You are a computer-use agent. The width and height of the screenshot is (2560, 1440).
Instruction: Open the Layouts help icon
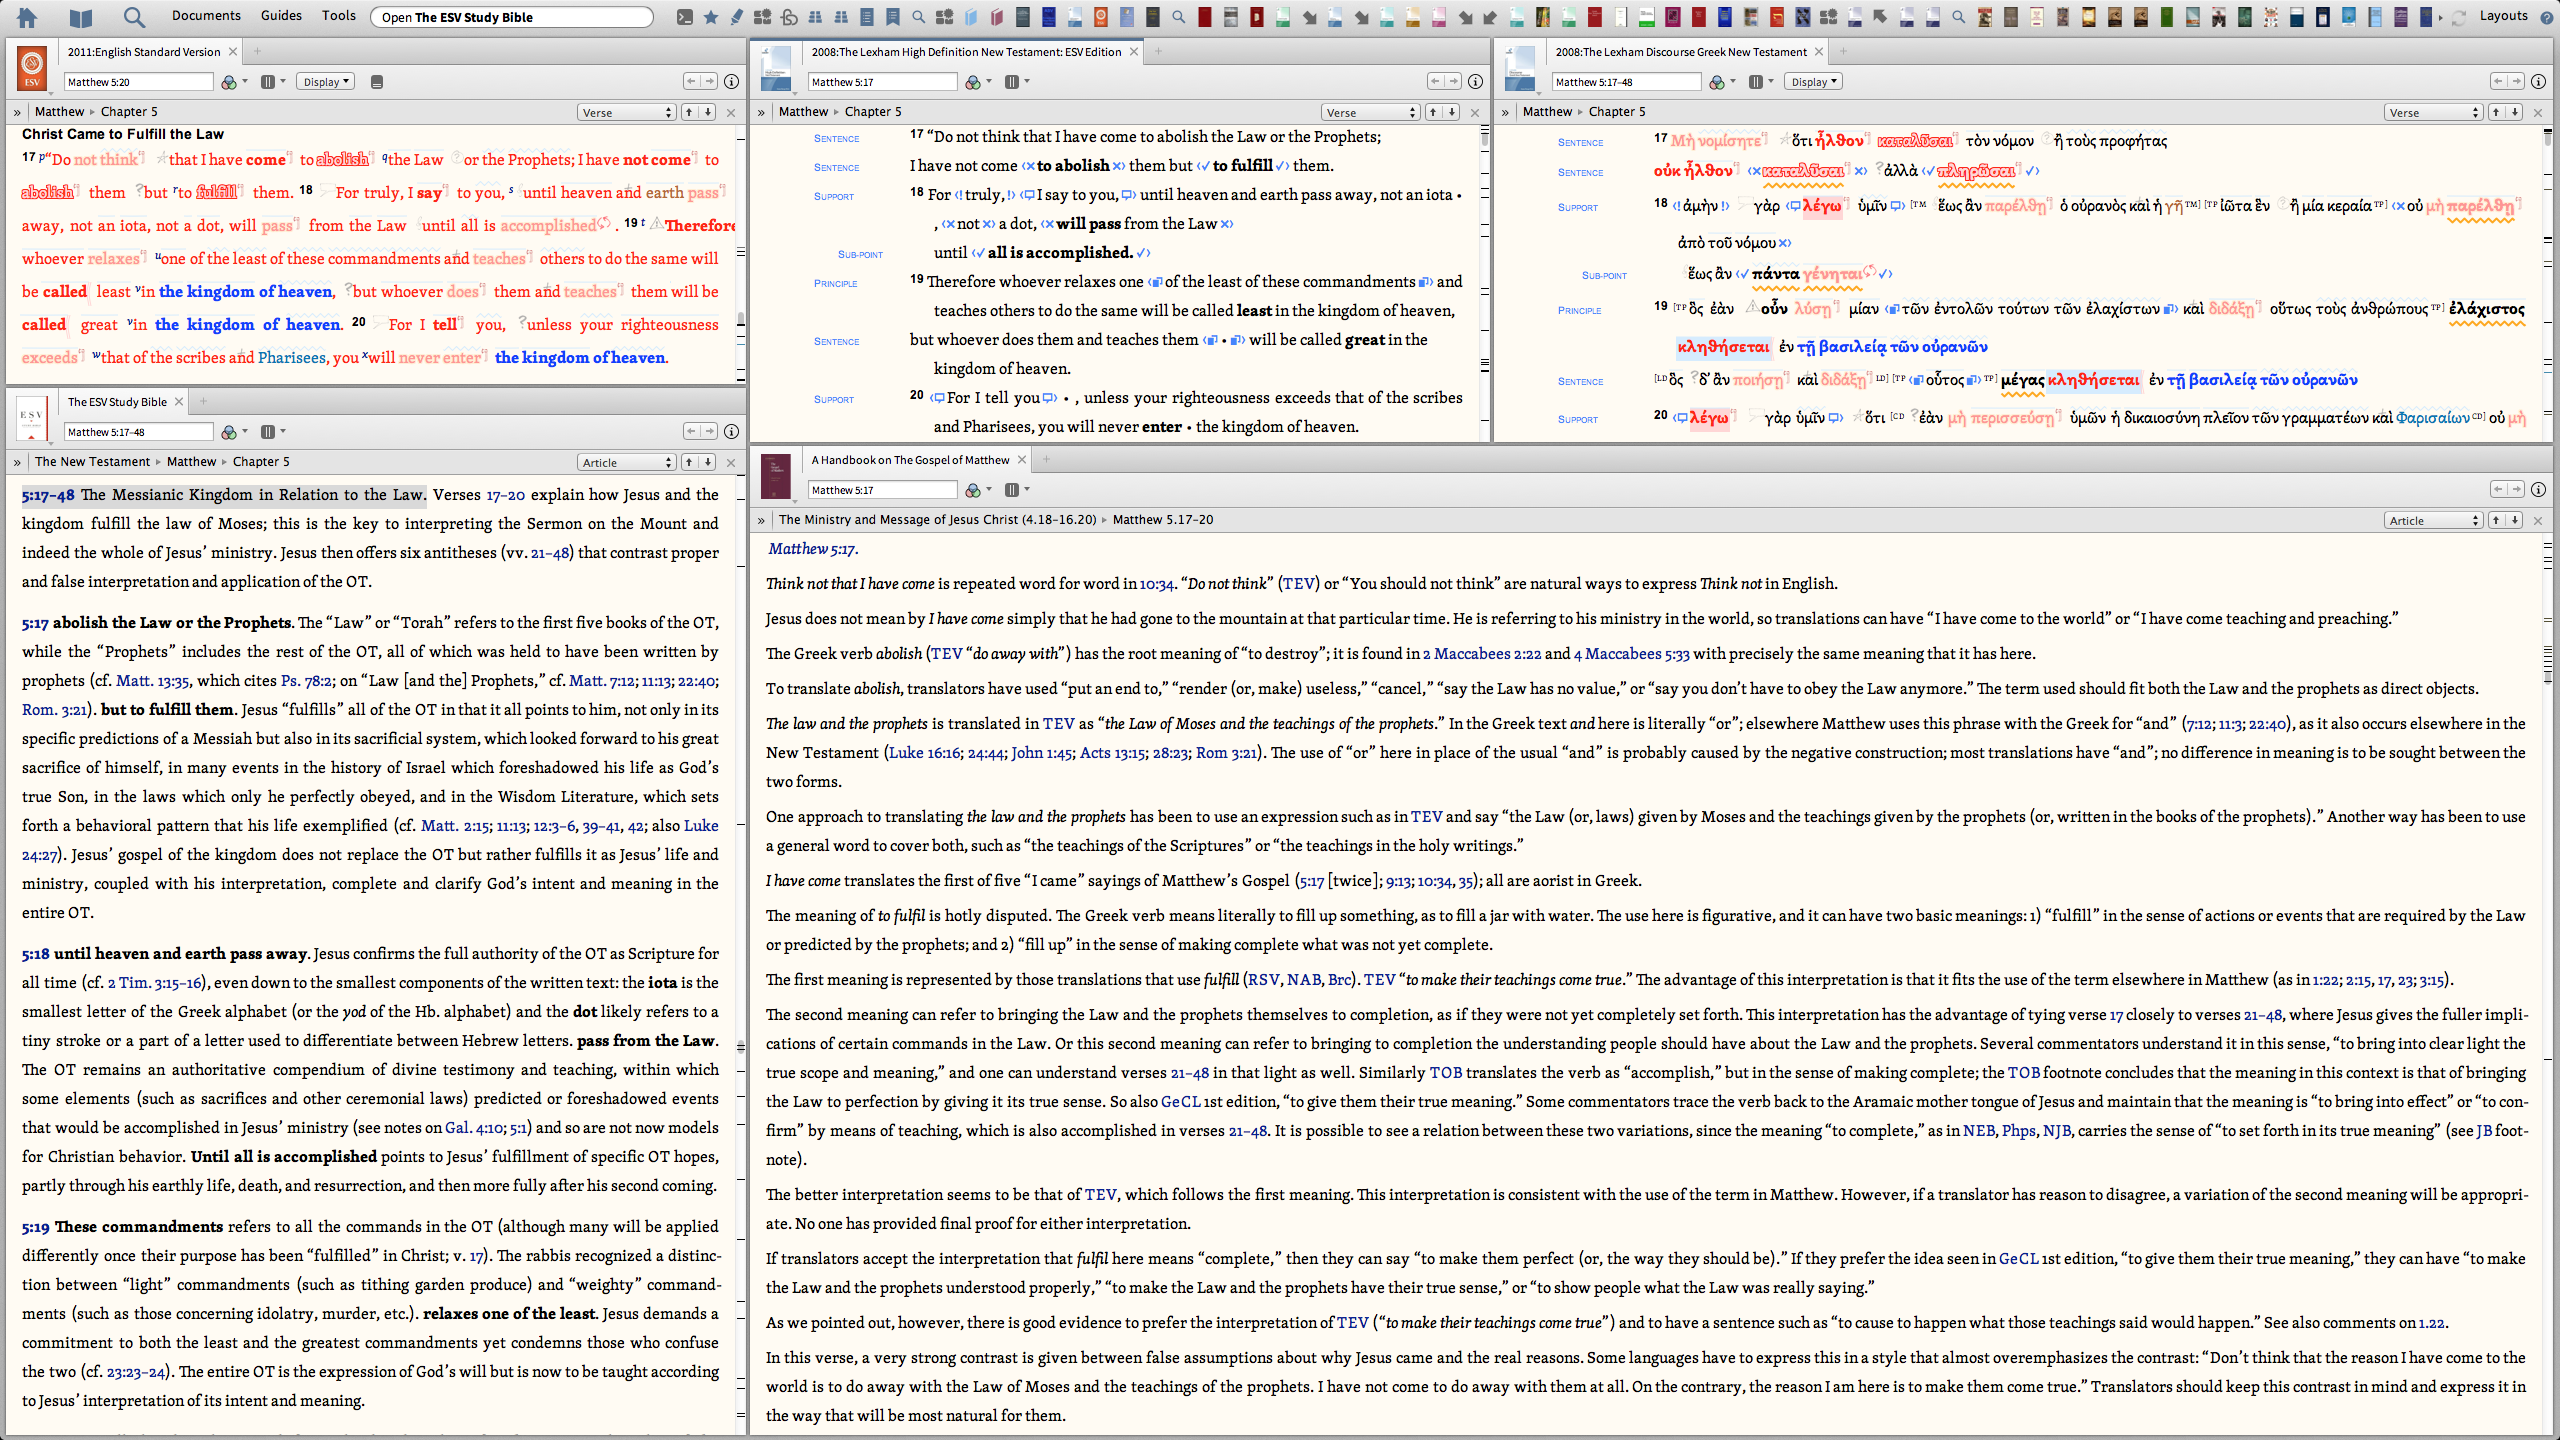point(2547,17)
